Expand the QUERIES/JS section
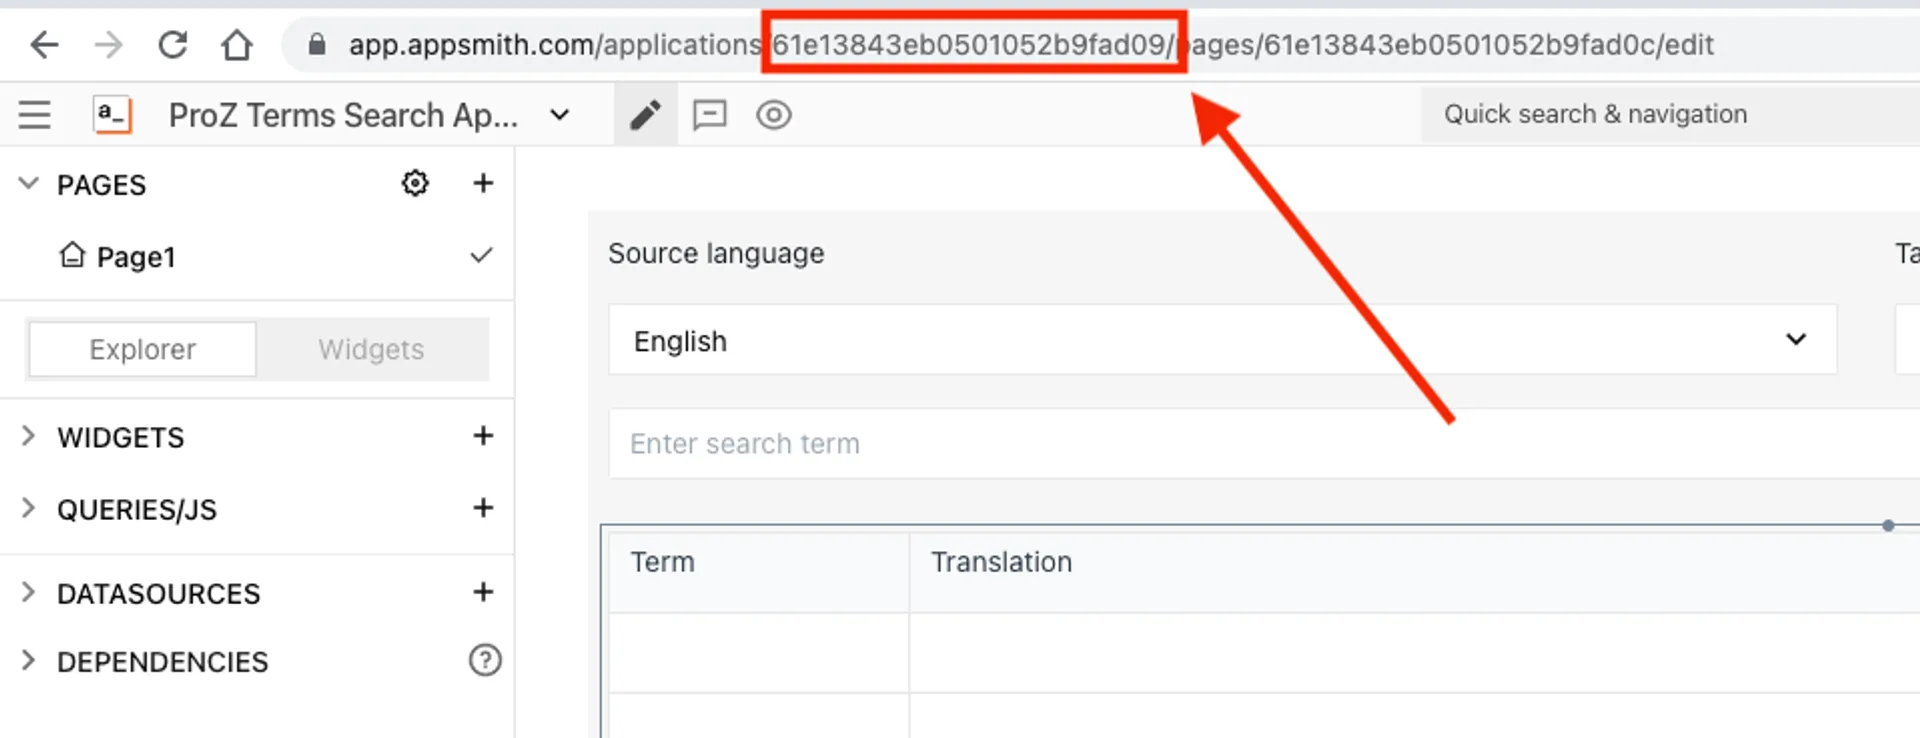Viewport: 1920px width, 738px height. [28, 508]
